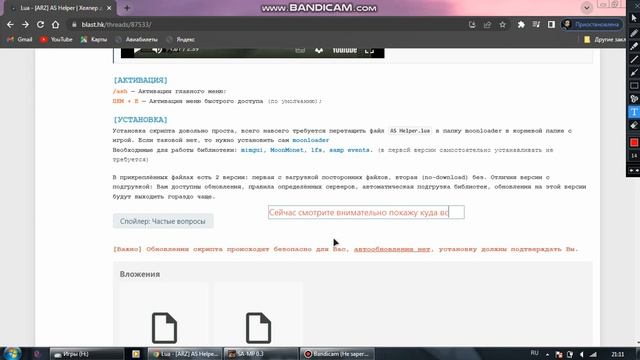Screen dimensions: 640x360
Task: Open the MoonMonet library link
Action: (x=287, y=150)
